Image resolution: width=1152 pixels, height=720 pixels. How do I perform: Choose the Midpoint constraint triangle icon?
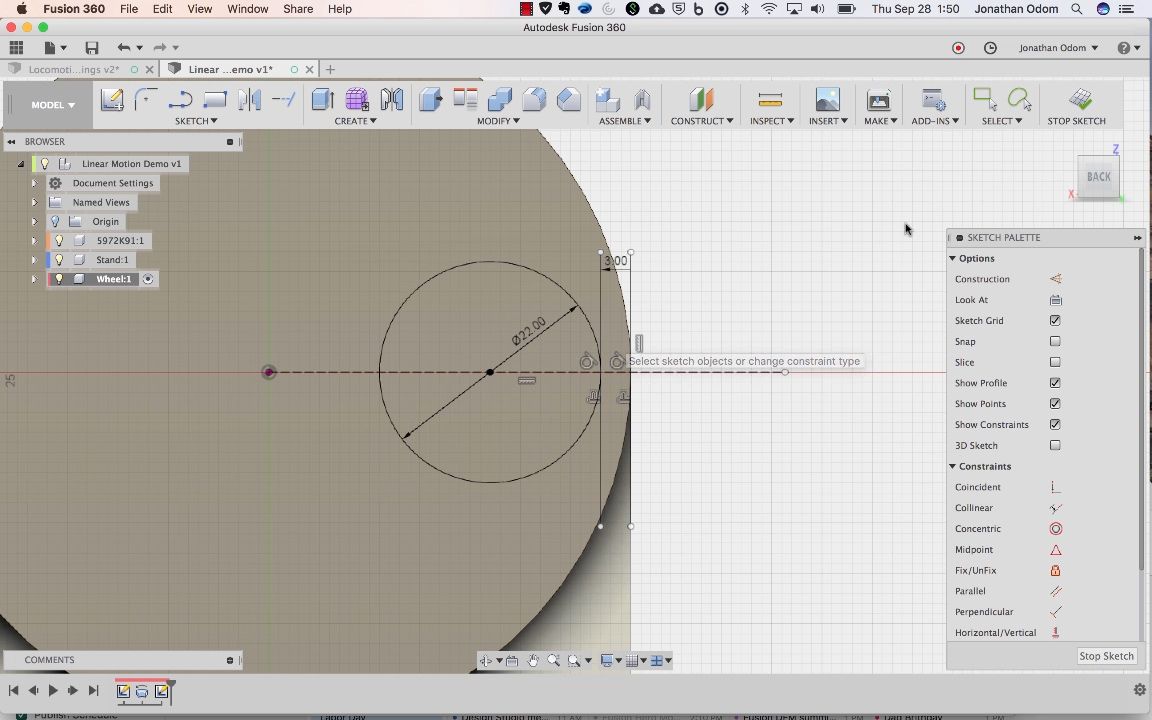[x=1055, y=550]
